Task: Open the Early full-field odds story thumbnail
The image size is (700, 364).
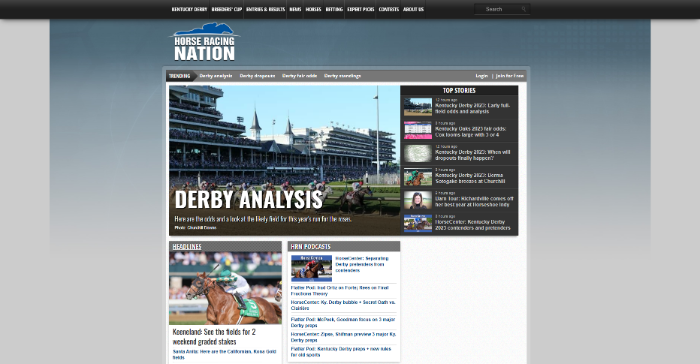Action: pyautogui.click(x=418, y=107)
